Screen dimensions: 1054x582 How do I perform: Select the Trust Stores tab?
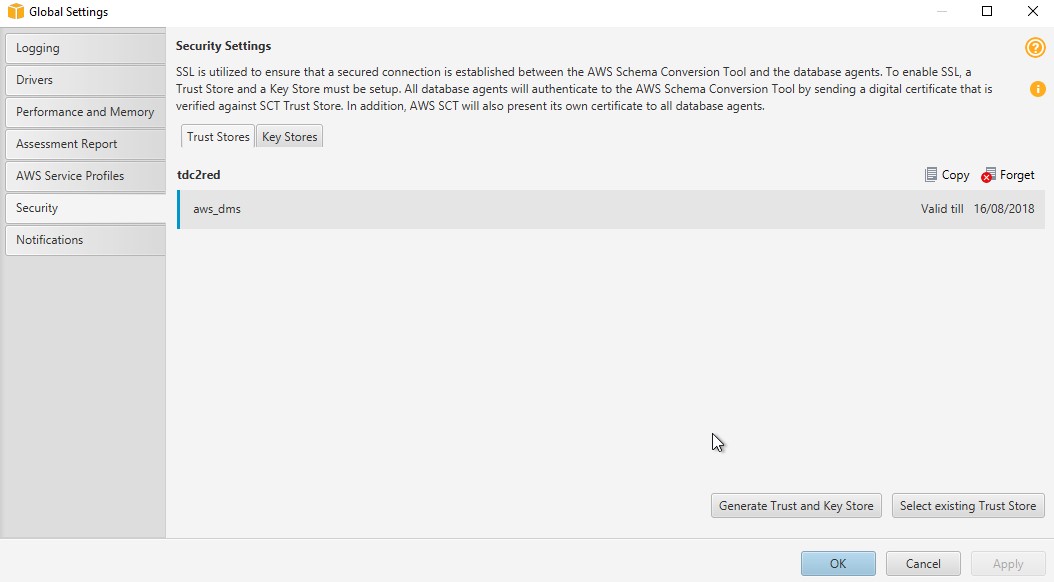coord(218,136)
